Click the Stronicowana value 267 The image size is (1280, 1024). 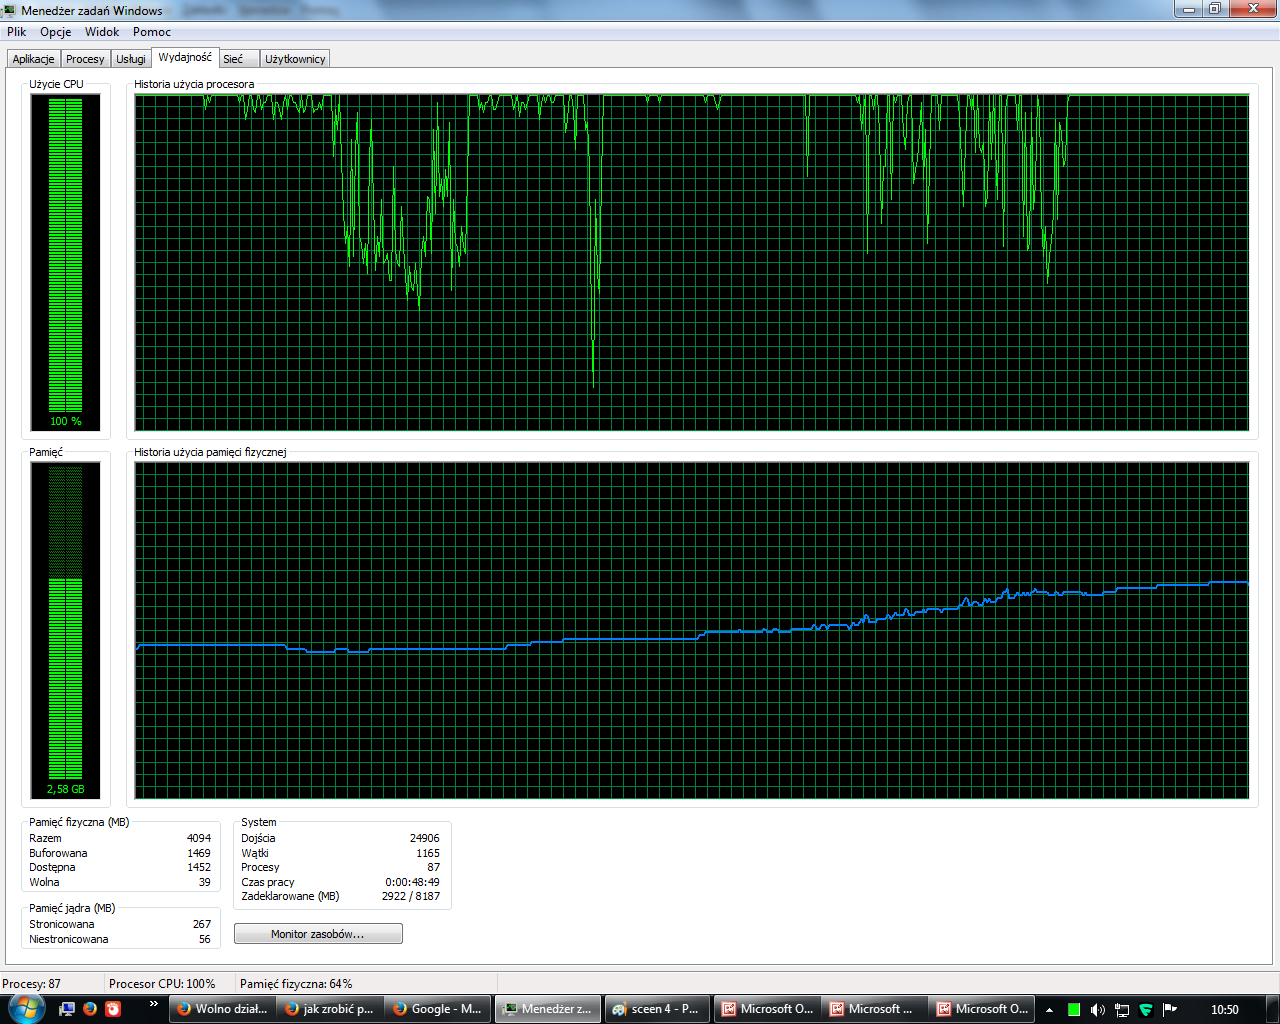[x=202, y=924]
